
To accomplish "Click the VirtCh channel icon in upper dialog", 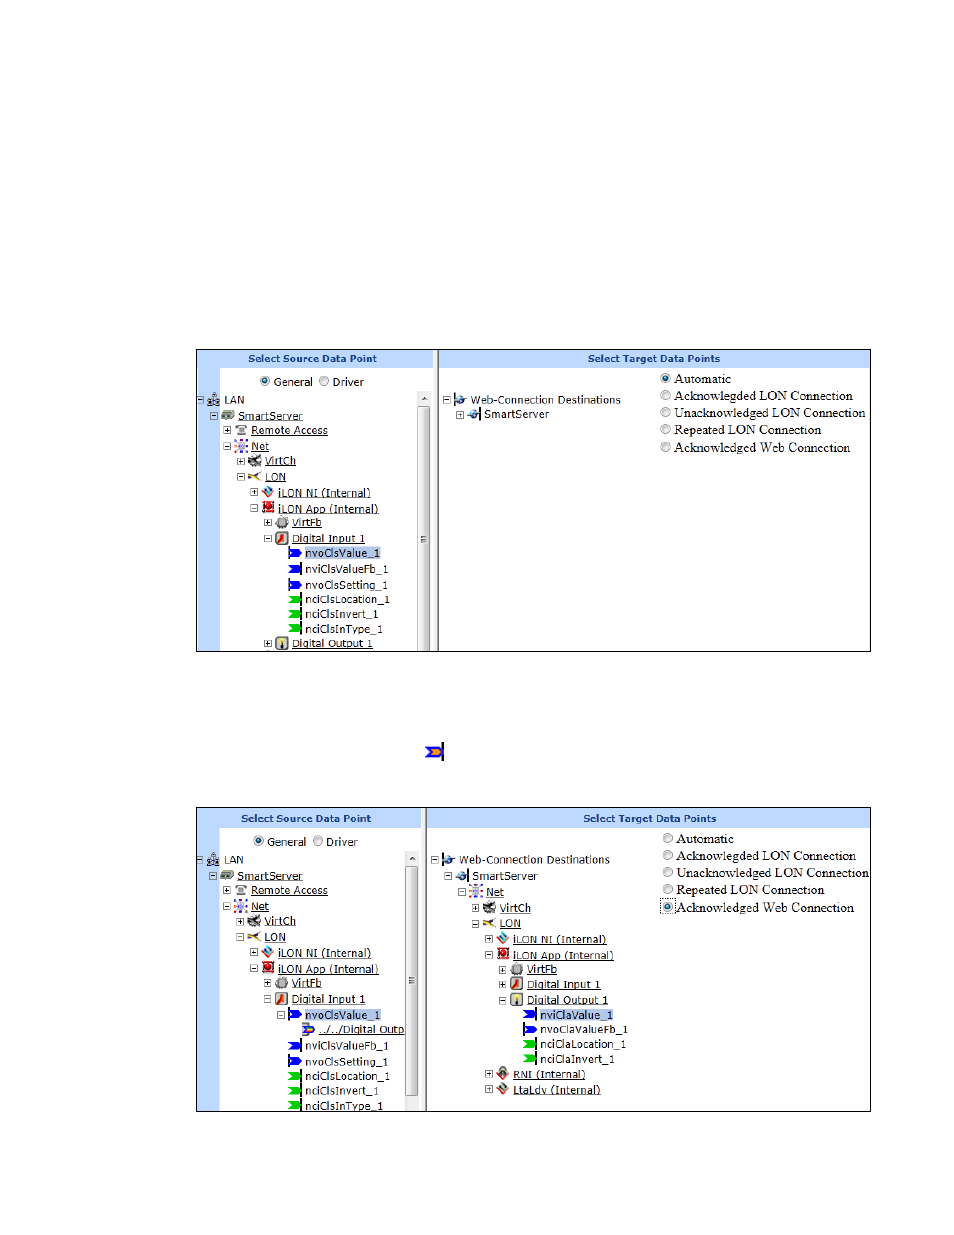I will coord(255,461).
